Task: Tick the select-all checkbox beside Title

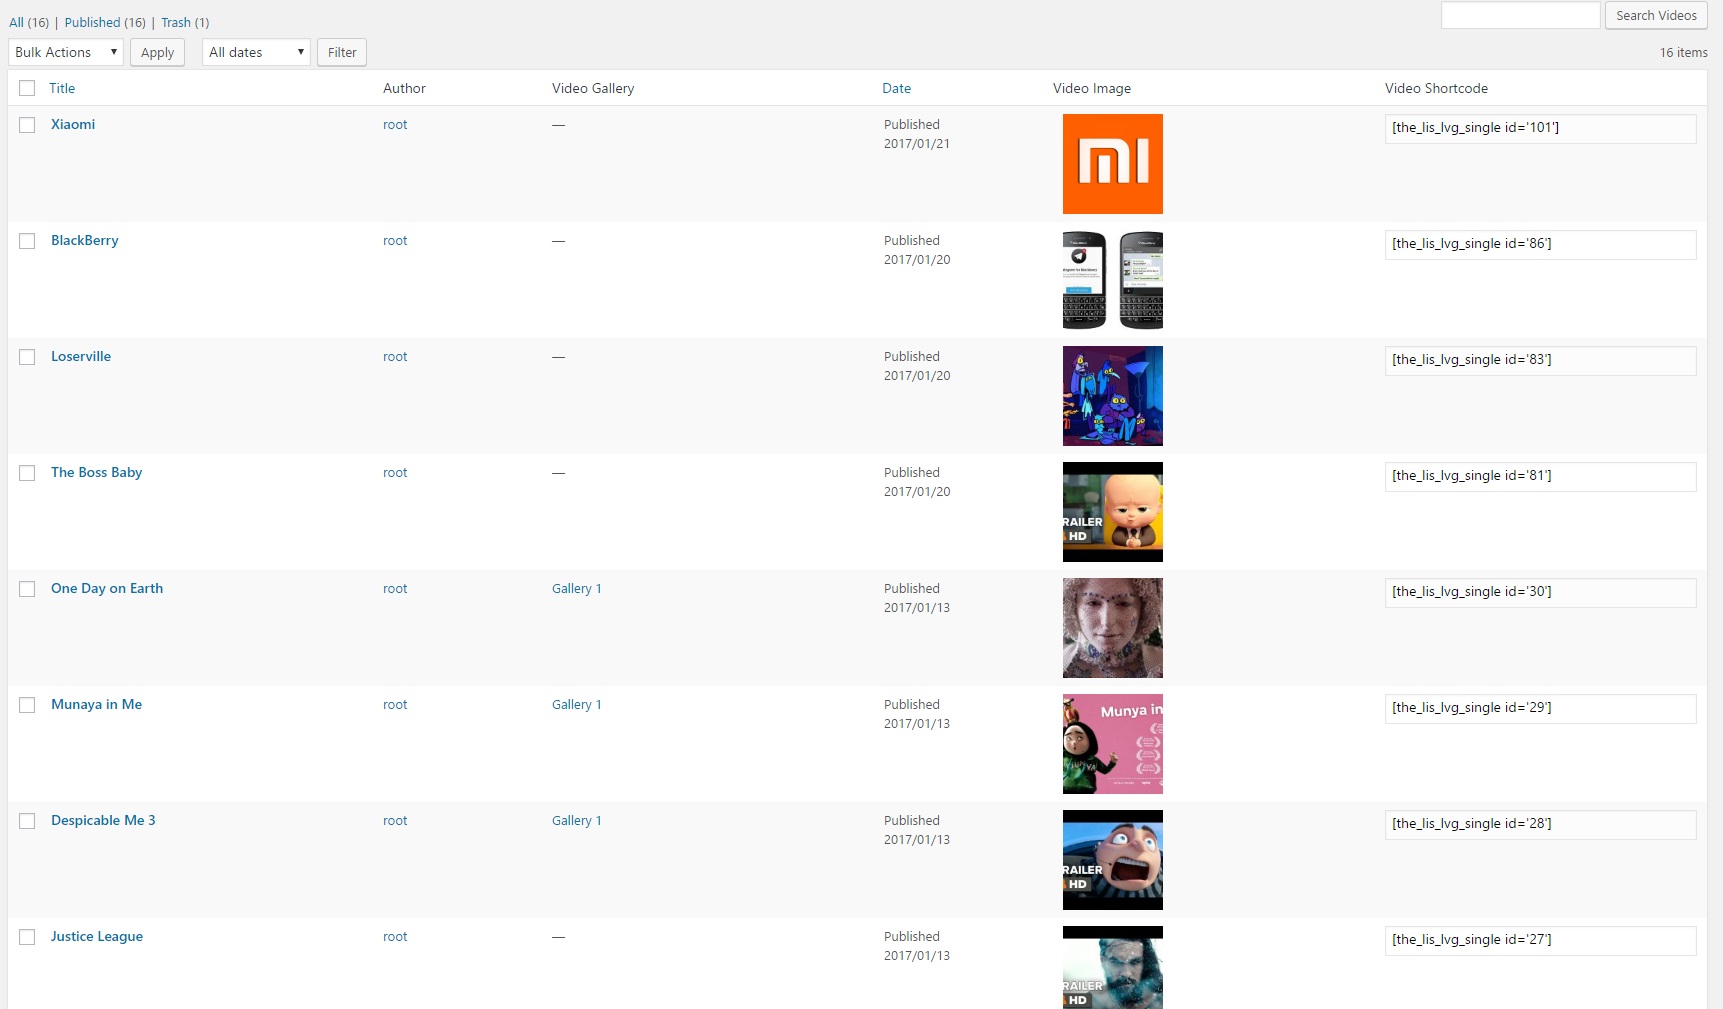Action: click(27, 88)
